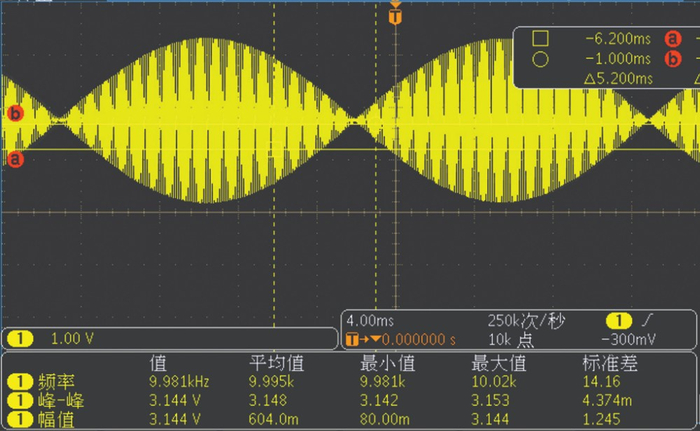This screenshot has height=431, width=700.
Task: Click the 最大值 column header
Action: 499,363
